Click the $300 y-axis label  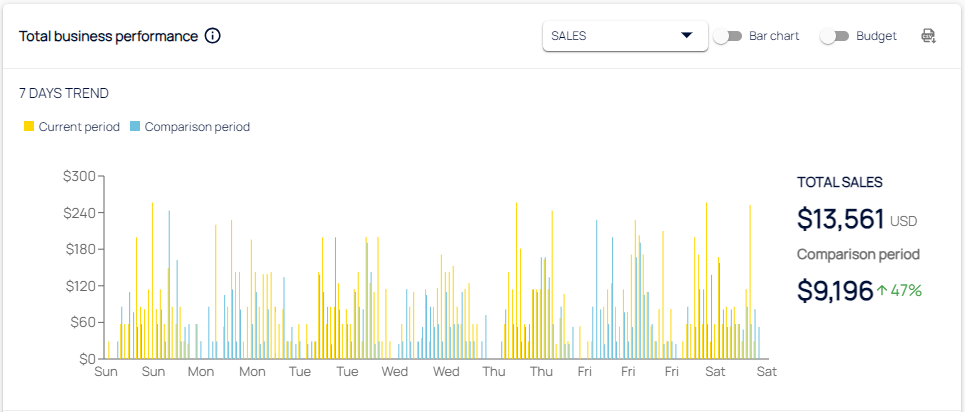pos(79,176)
